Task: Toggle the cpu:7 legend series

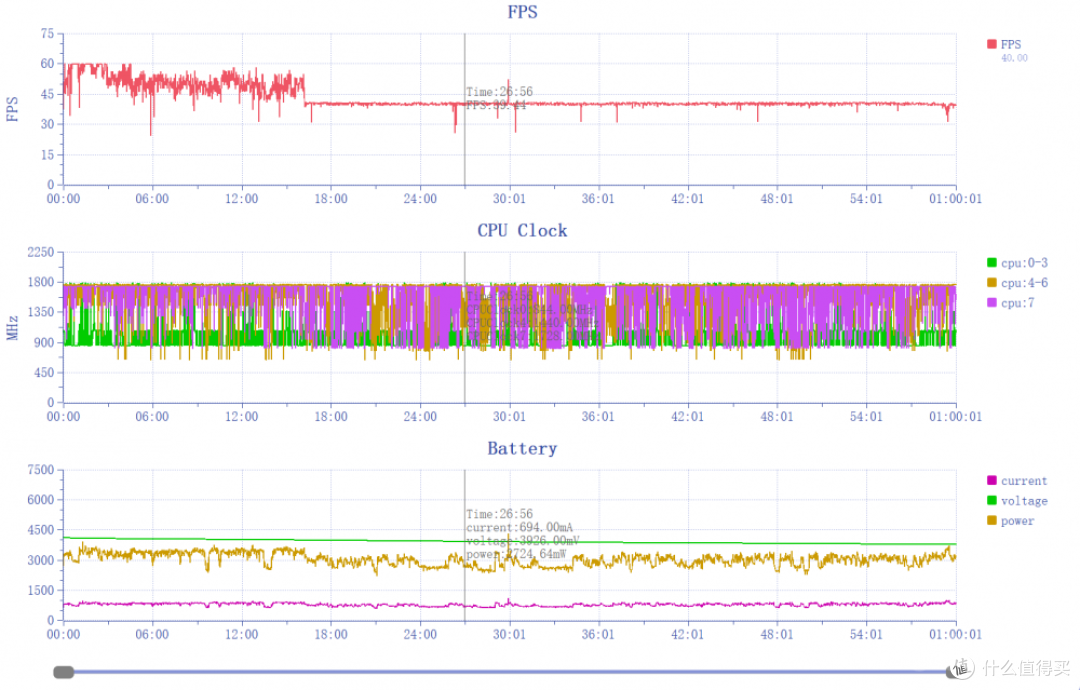Action: tap(1010, 302)
